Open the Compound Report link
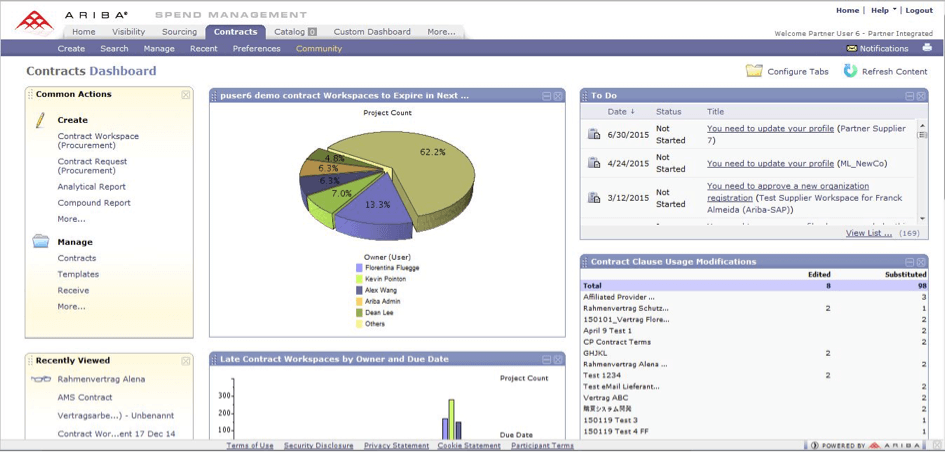Image resolution: width=945 pixels, height=452 pixels. click(x=94, y=203)
